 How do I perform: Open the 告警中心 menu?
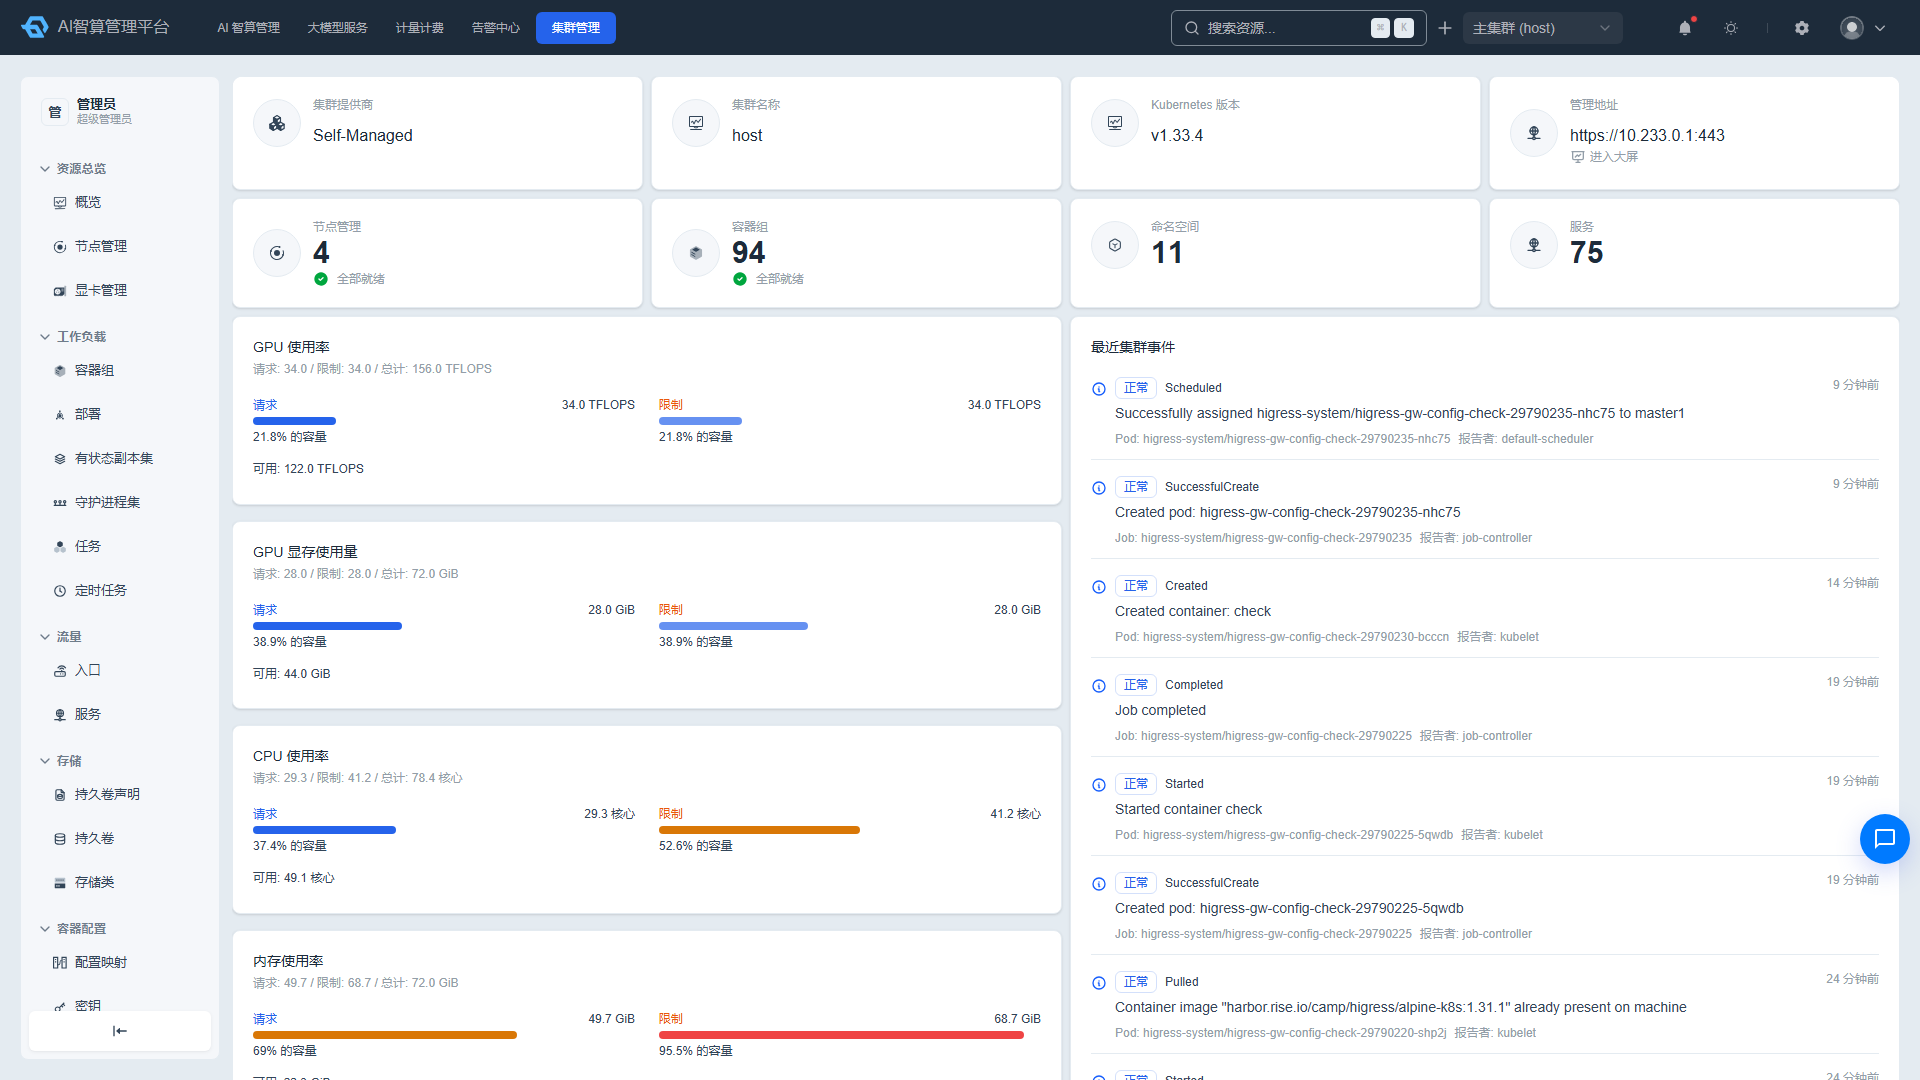point(495,28)
